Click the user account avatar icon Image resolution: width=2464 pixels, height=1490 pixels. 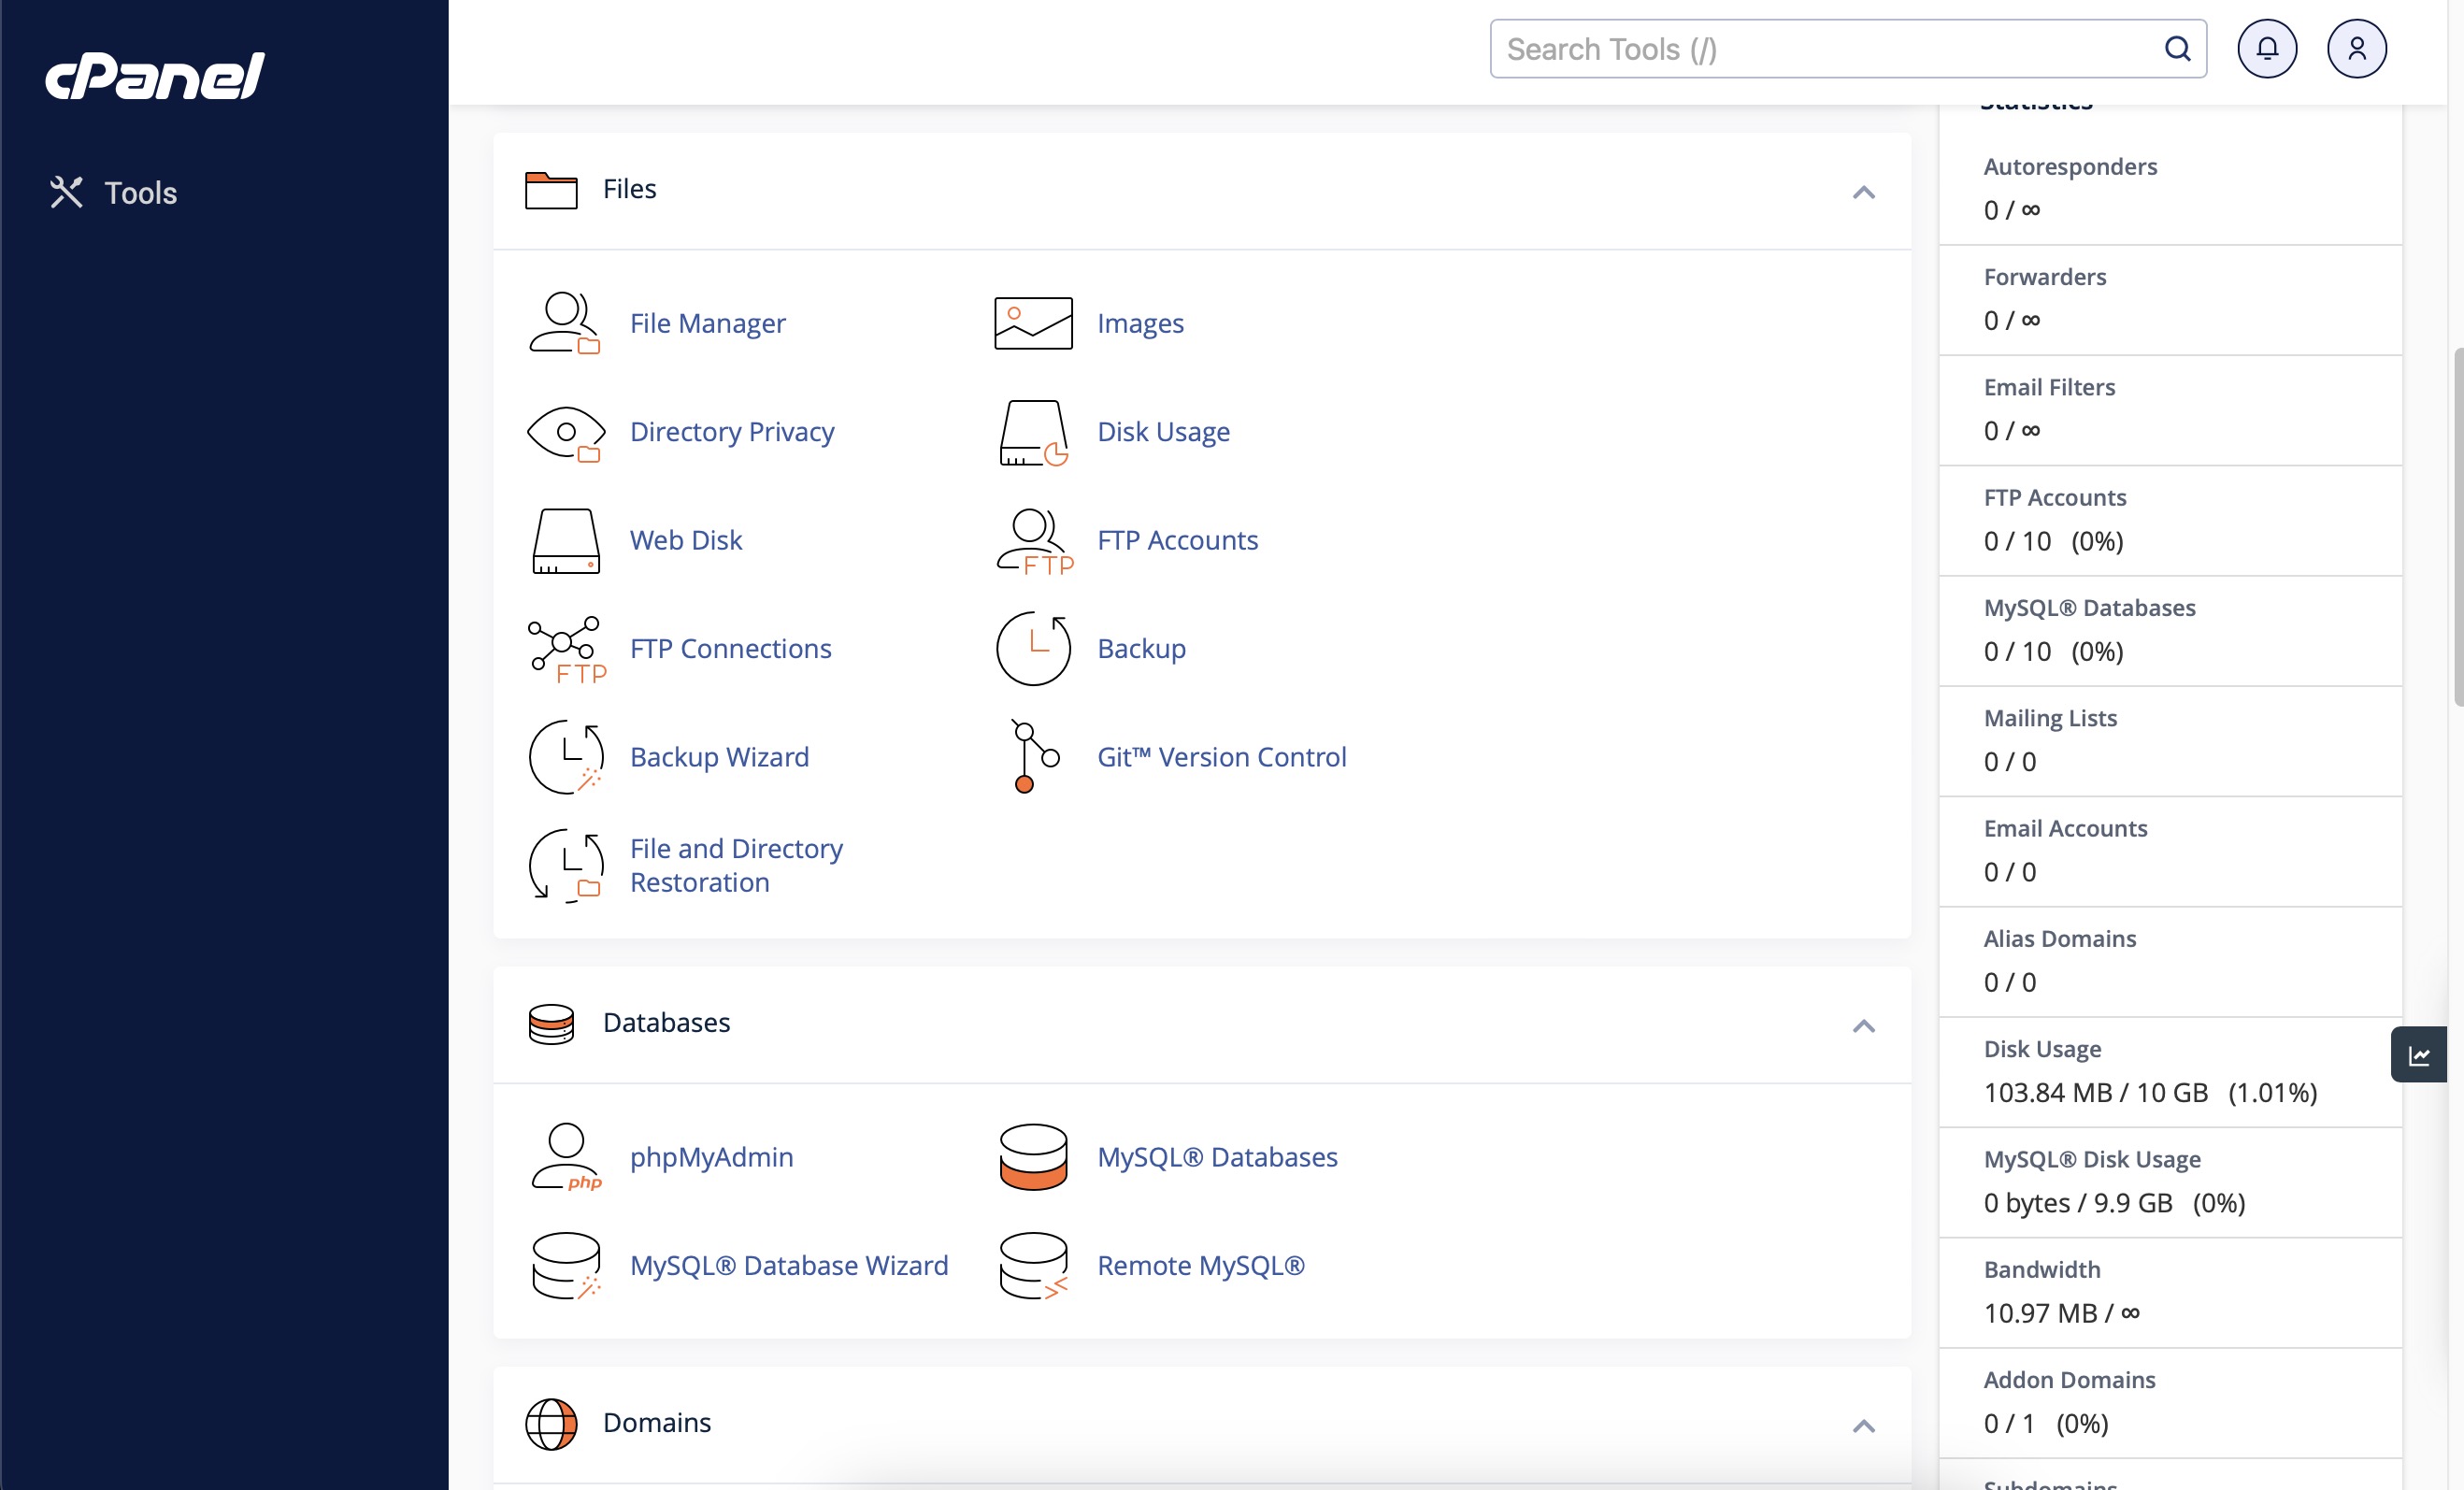[x=2357, y=48]
